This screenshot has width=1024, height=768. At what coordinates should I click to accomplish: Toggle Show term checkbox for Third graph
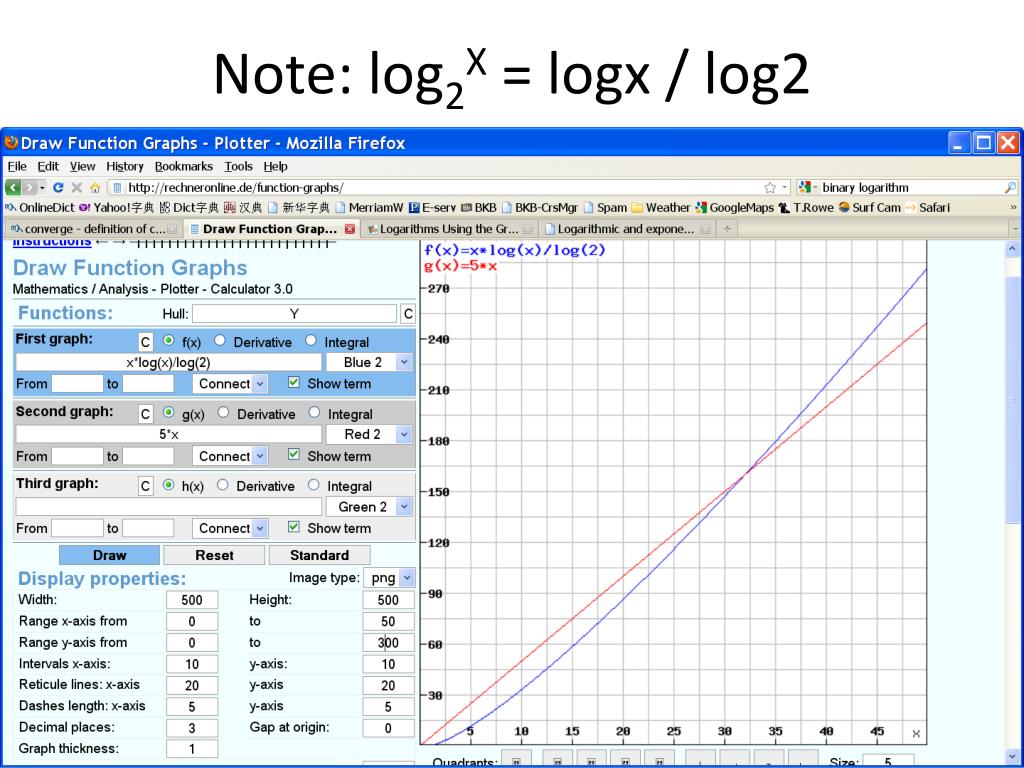coord(294,527)
